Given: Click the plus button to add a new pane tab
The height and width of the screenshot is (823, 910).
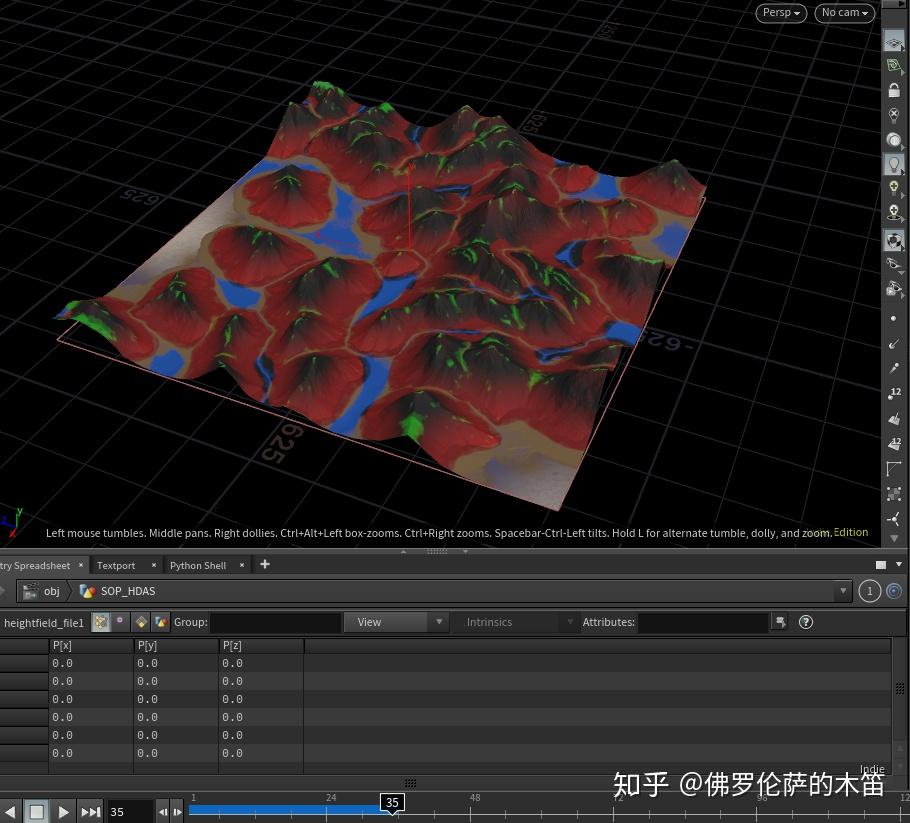Looking at the screenshot, I should click(264, 565).
